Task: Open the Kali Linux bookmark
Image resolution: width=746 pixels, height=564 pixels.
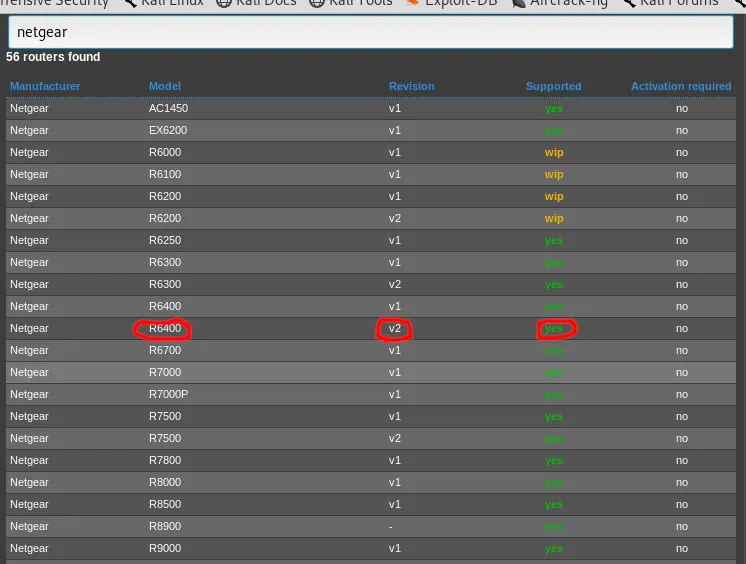Action: (165, 3)
